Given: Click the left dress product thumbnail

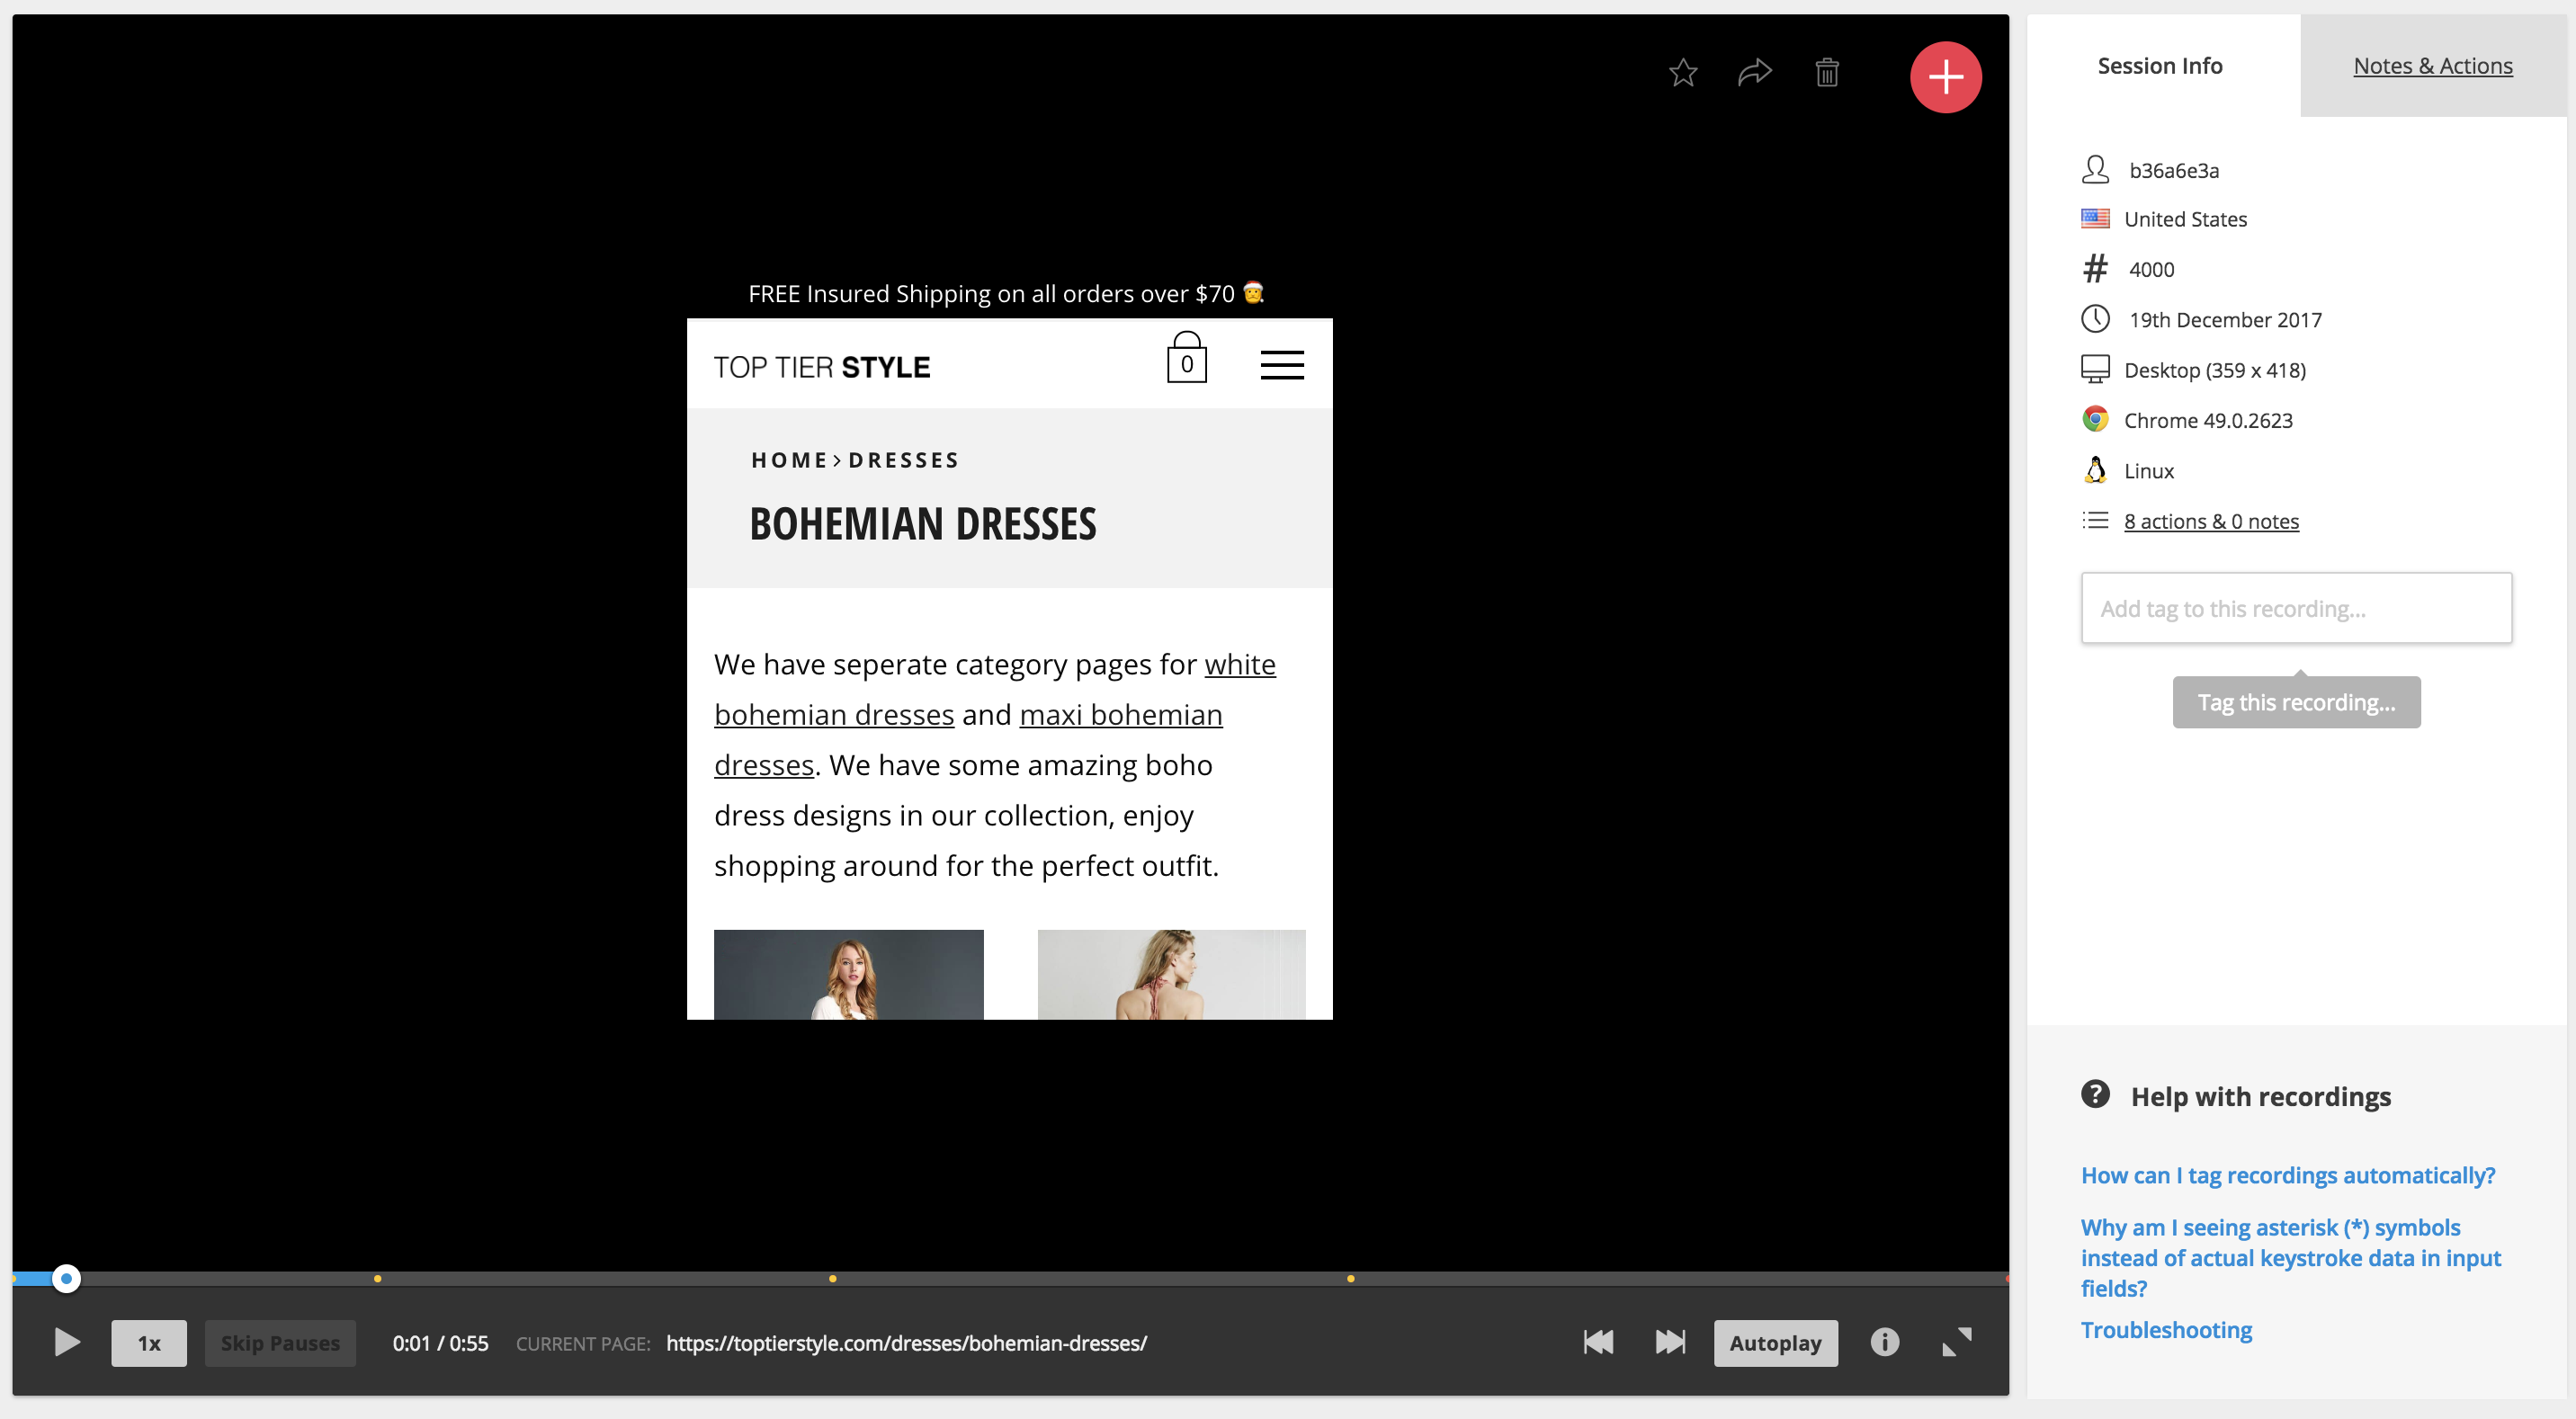Looking at the screenshot, I should (x=849, y=975).
